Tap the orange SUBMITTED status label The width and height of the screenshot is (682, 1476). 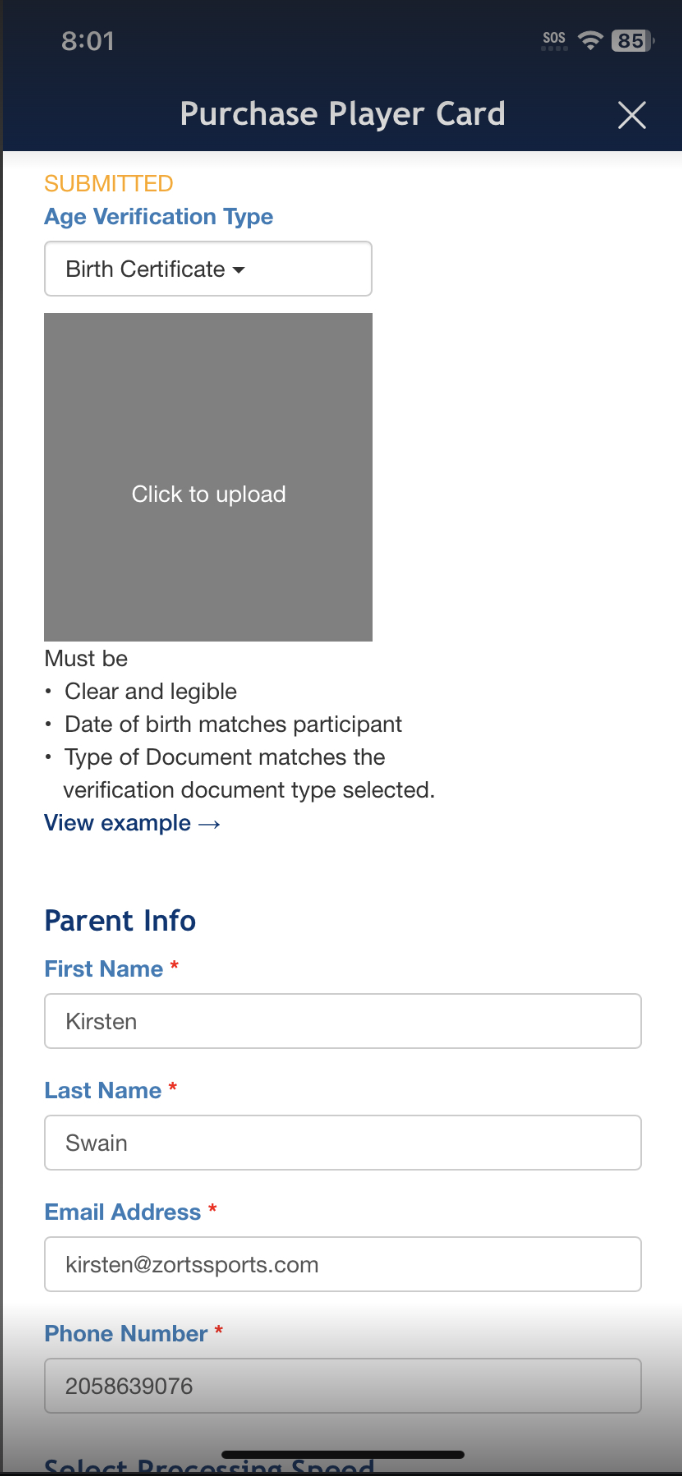tap(109, 183)
